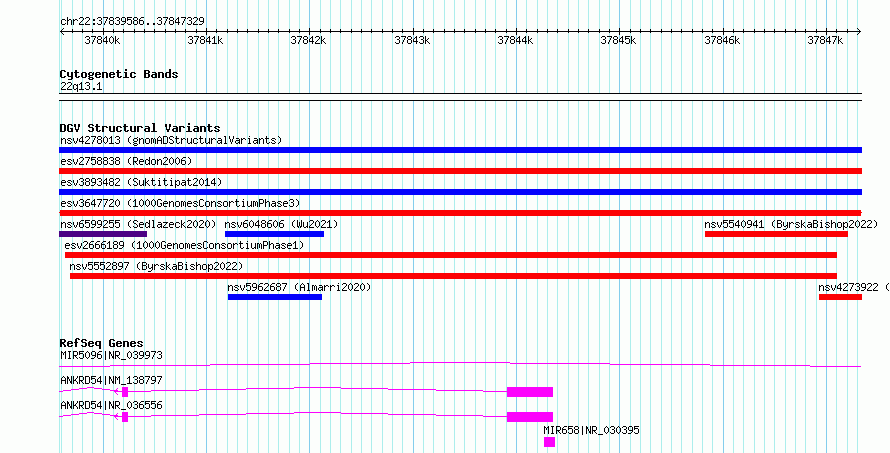Open variant nsv4278013 gnomADStructuralVariants label
The image size is (890, 453).
[x=171, y=140]
